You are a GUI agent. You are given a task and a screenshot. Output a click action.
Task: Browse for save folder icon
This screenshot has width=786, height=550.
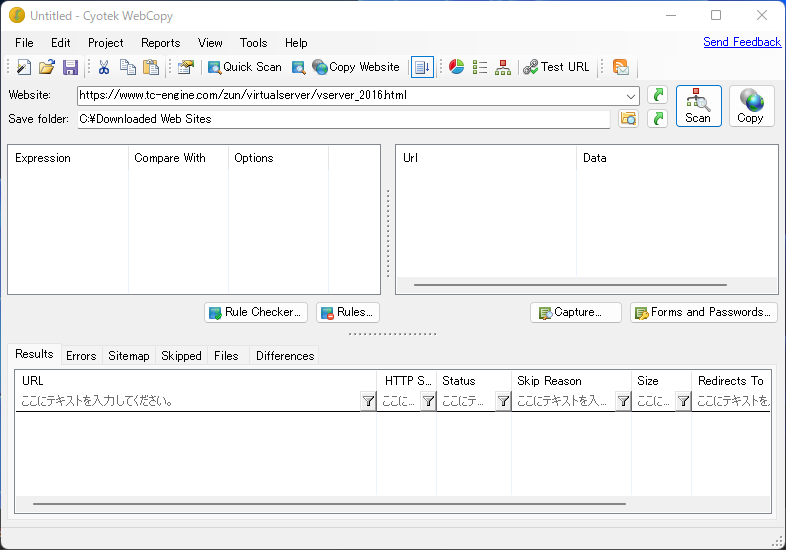pos(628,119)
